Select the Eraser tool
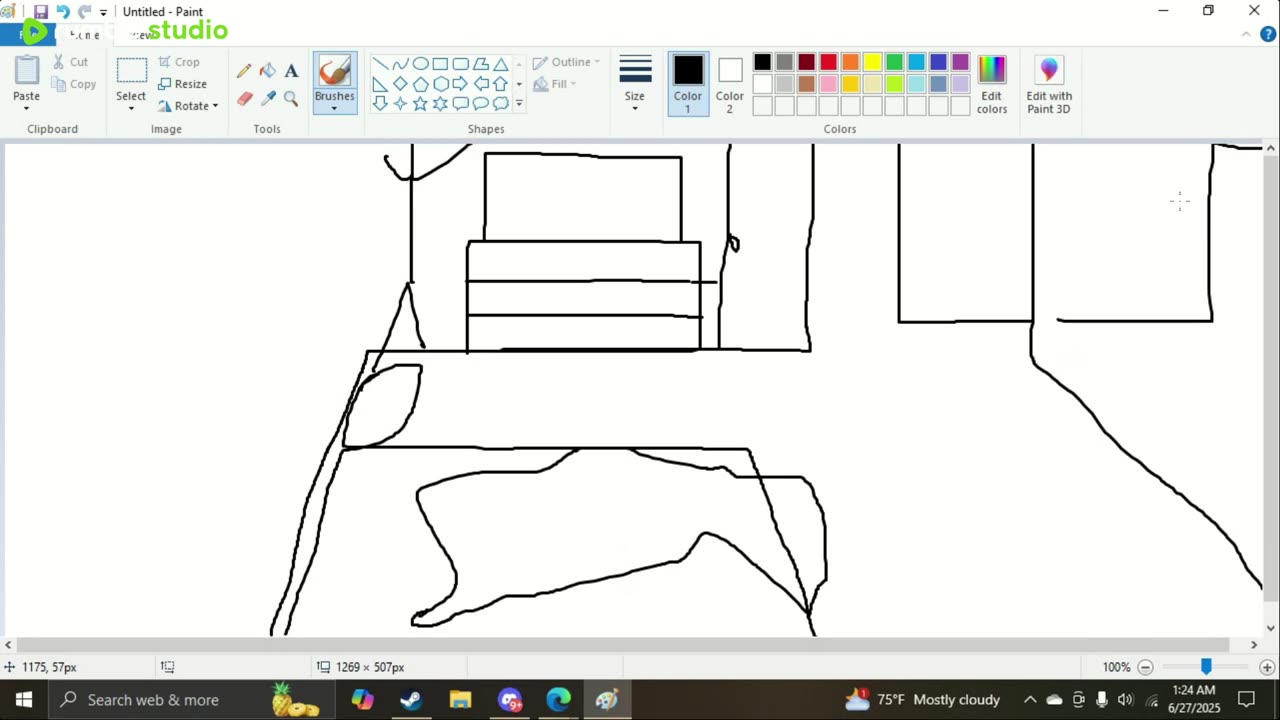The height and width of the screenshot is (720, 1280). pyautogui.click(x=244, y=98)
